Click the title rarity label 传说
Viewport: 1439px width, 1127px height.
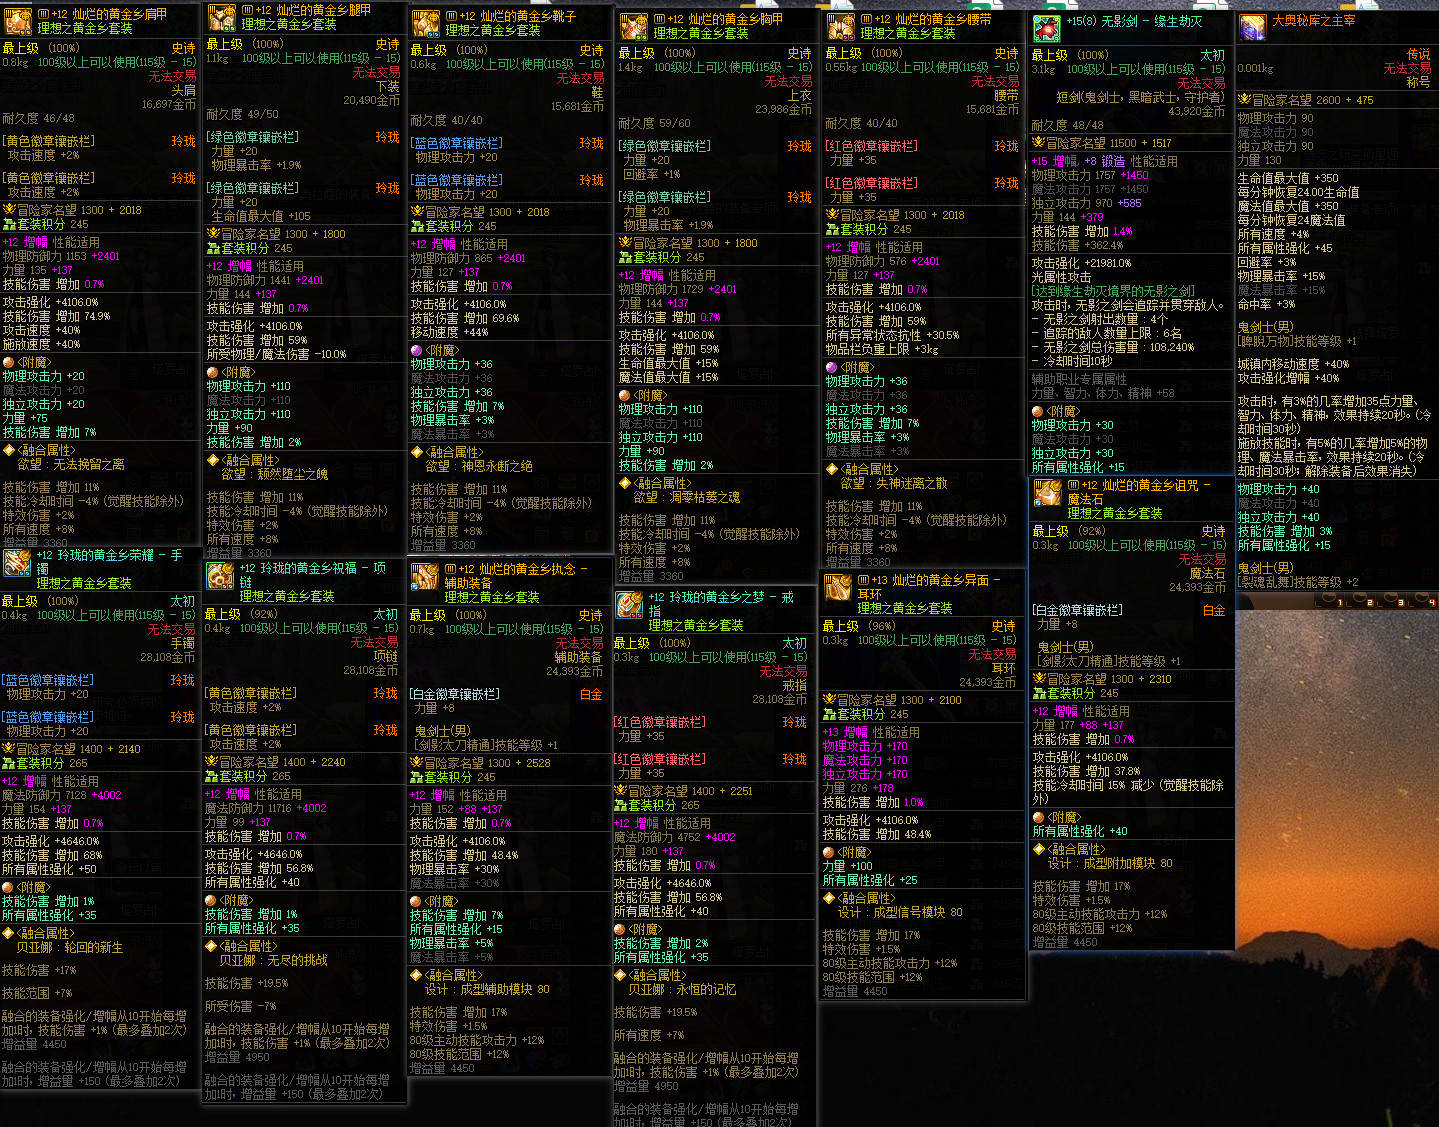pyautogui.click(x=1419, y=54)
